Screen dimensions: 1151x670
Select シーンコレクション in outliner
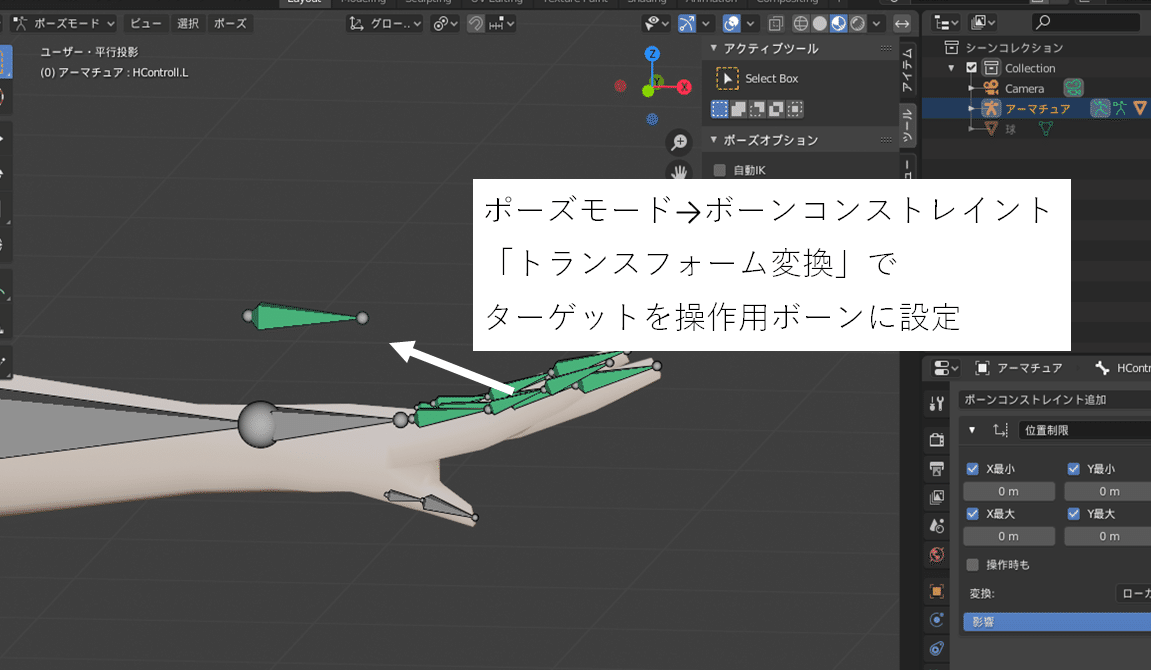(1014, 48)
